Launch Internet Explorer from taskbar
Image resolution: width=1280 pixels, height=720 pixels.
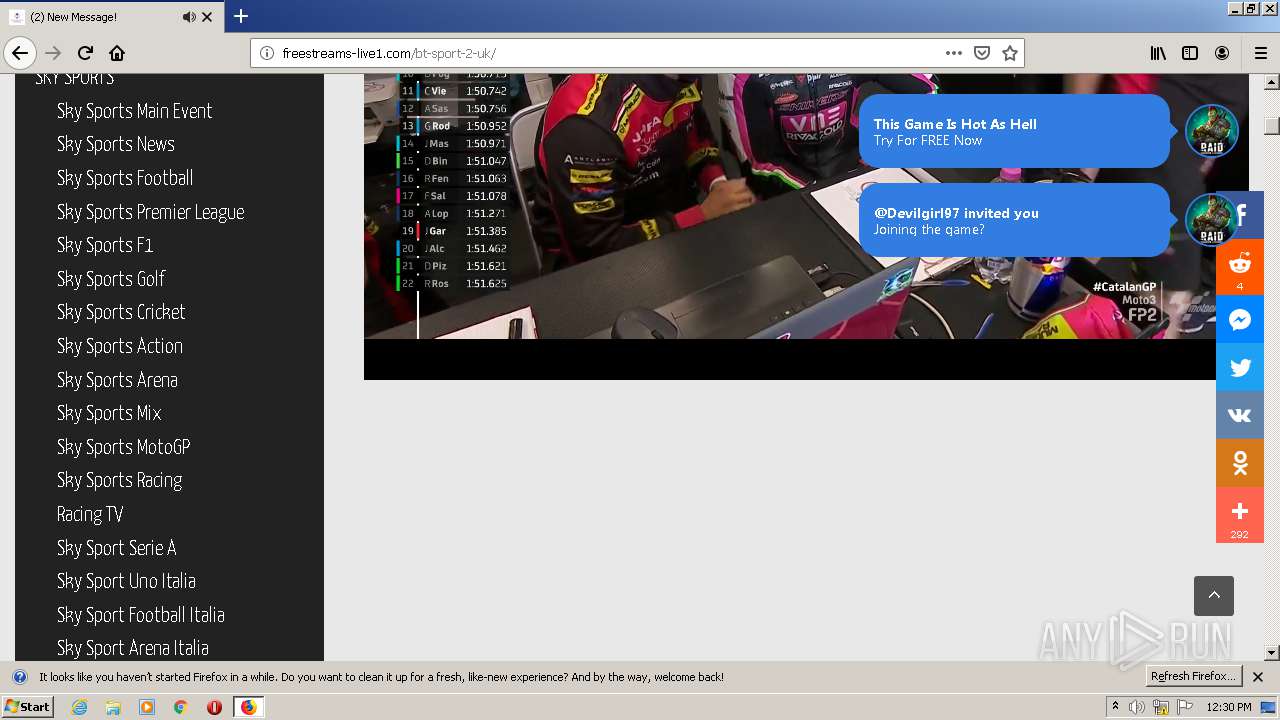coord(80,707)
